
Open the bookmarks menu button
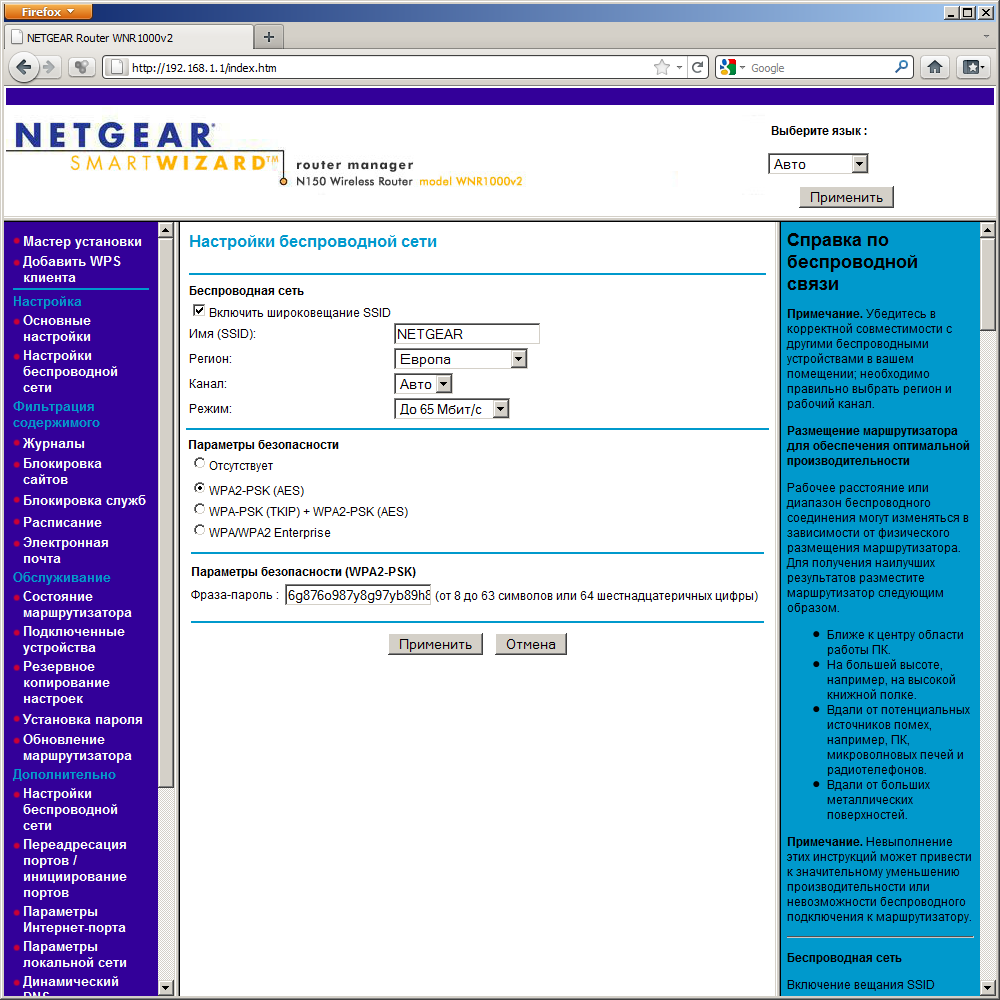(x=973, y=67)
